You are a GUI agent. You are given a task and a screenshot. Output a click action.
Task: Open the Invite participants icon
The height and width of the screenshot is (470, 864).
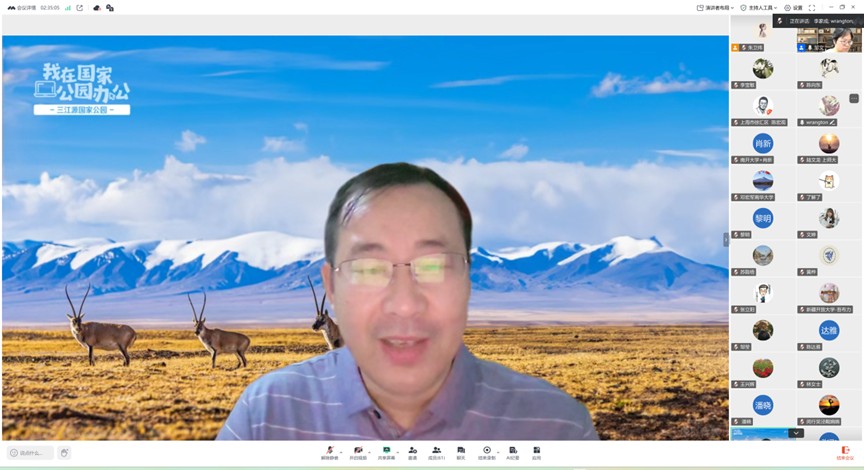[x=411, y=452]
